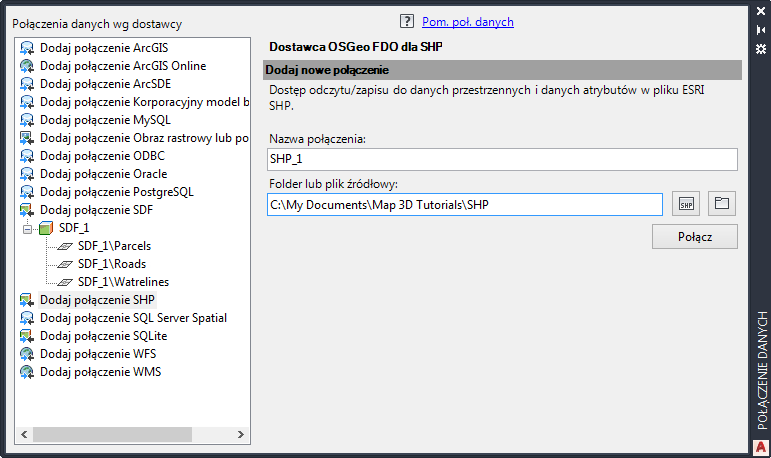The width and height of the screenshot is (771, 458).
Task: Click the folder browse icon
Action: coord(721,204)
